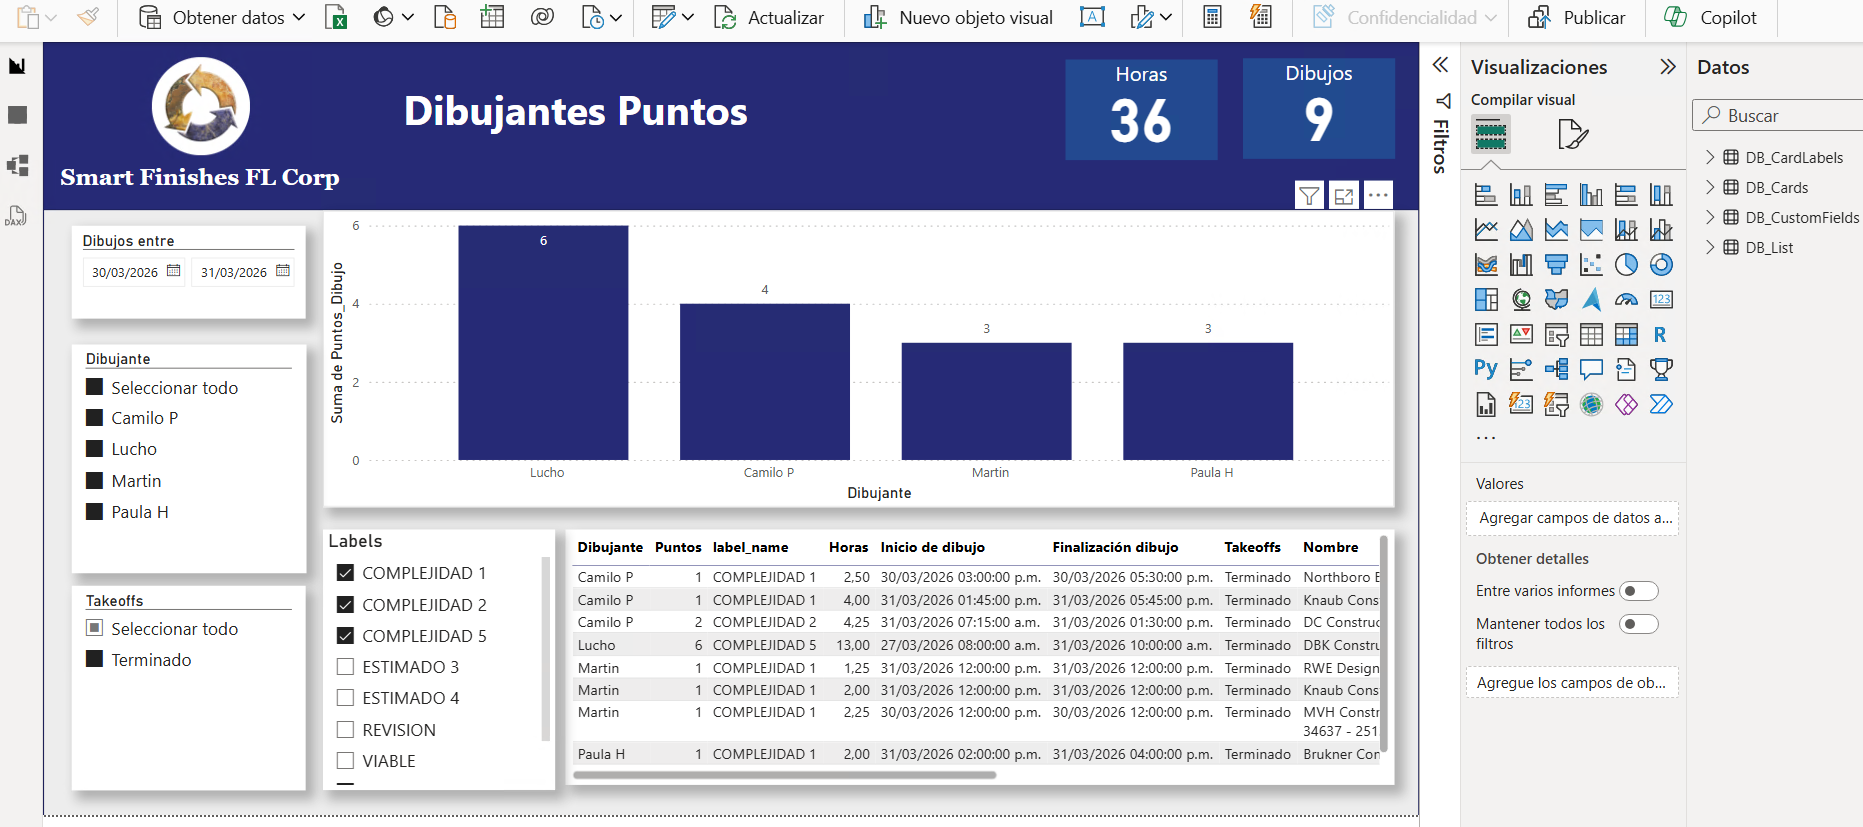Expand the DB_CustomFields table
Image resolution: width=1863 pixels, height=827 pixels.
click(1710, 217)
